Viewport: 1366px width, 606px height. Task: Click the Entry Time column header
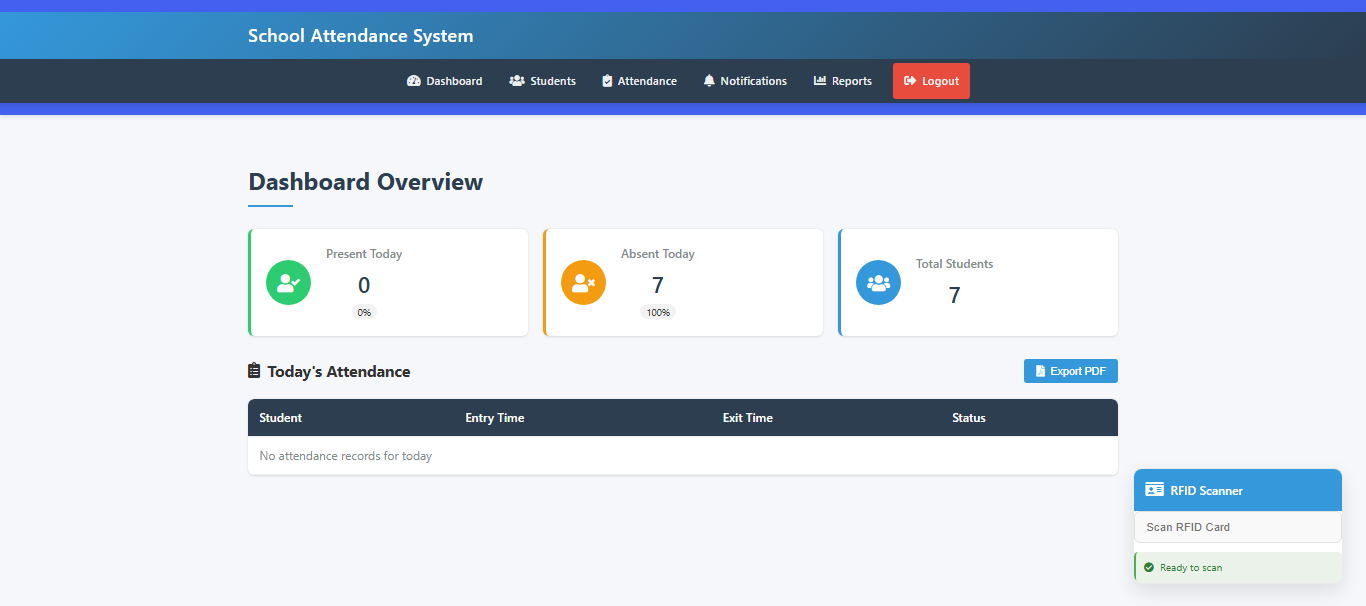point(495,418)
